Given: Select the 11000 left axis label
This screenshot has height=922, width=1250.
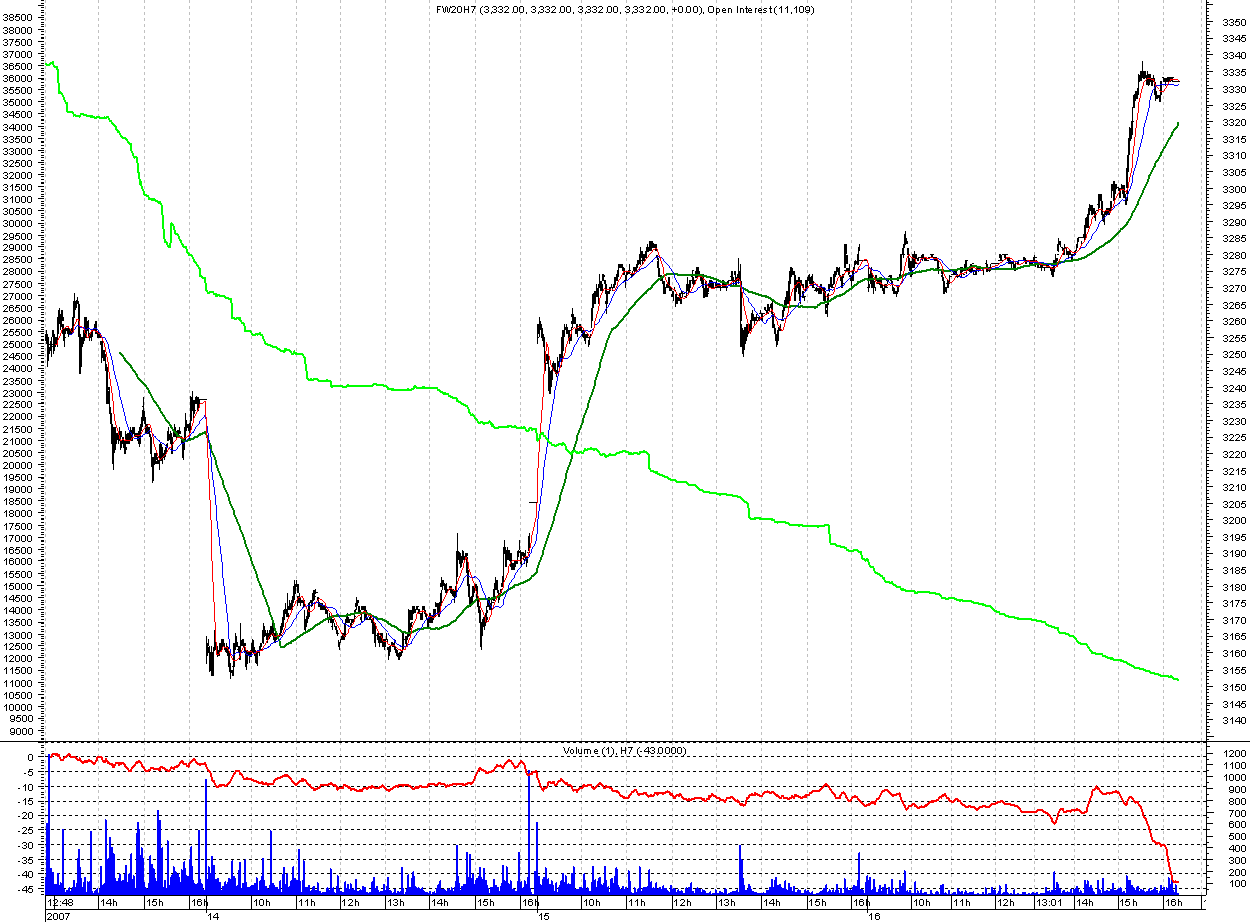Looking at the screenshot, I should click(19, 683).
